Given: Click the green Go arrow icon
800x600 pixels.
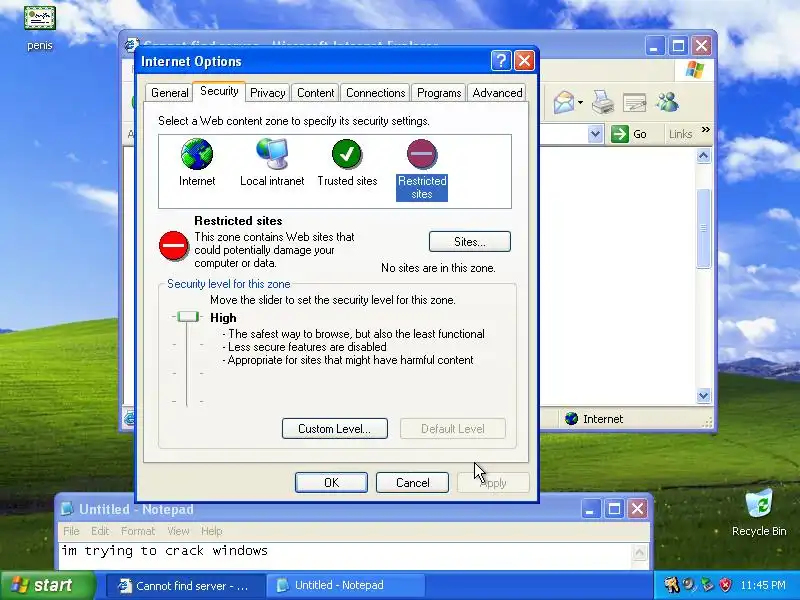Looking at the screenshot, I should pyautogui.click(x=619, y=134).
